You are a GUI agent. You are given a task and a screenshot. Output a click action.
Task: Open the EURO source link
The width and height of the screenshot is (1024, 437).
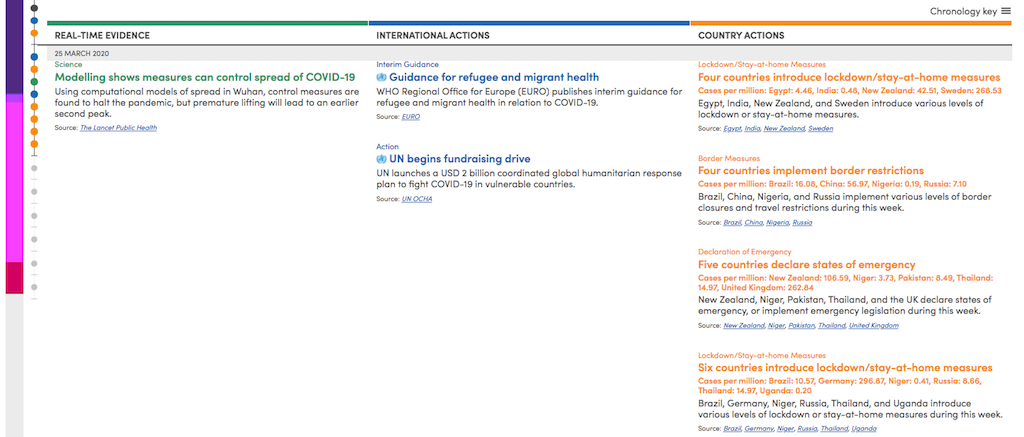click(x=411, y=116)
